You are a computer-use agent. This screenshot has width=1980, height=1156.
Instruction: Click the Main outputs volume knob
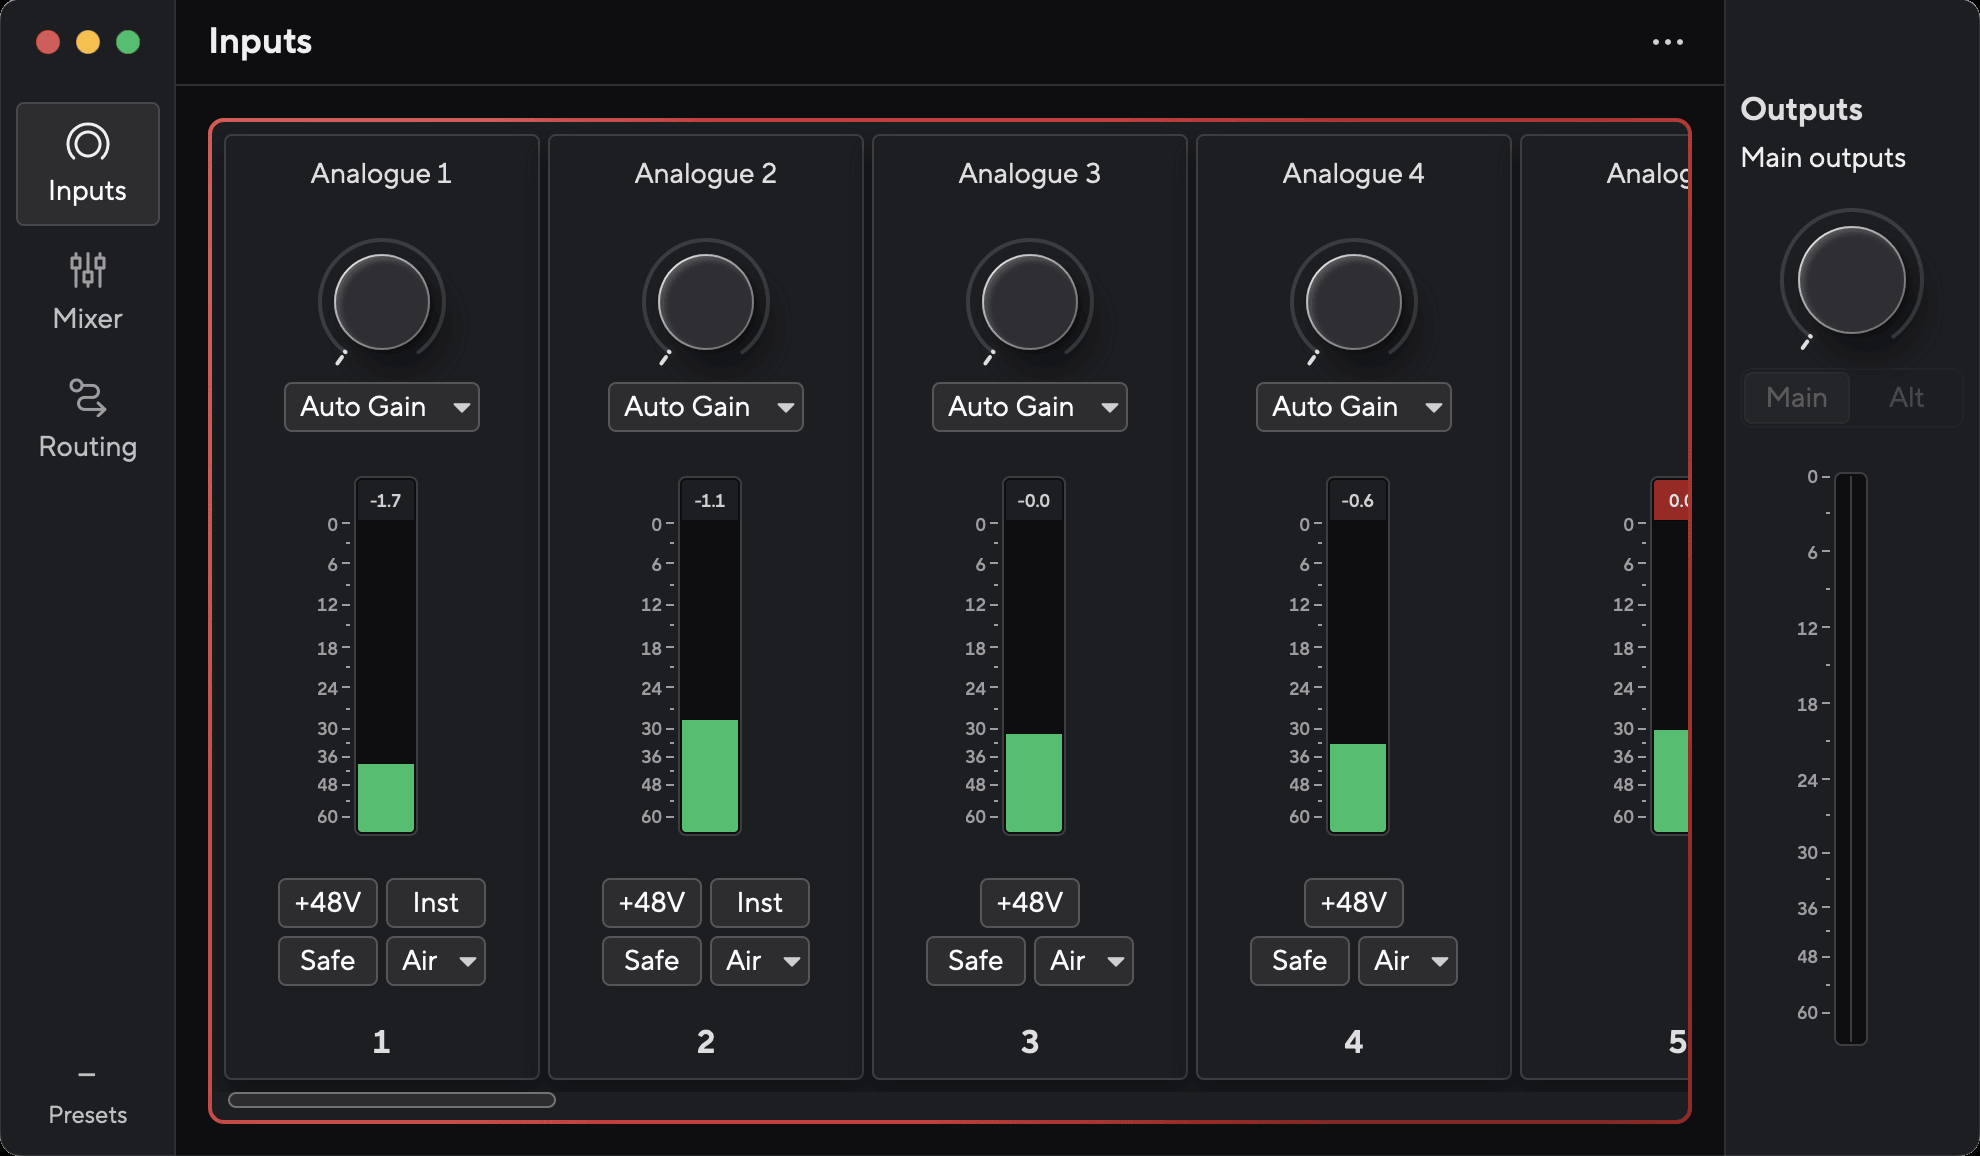click(x=1851, y=280)
